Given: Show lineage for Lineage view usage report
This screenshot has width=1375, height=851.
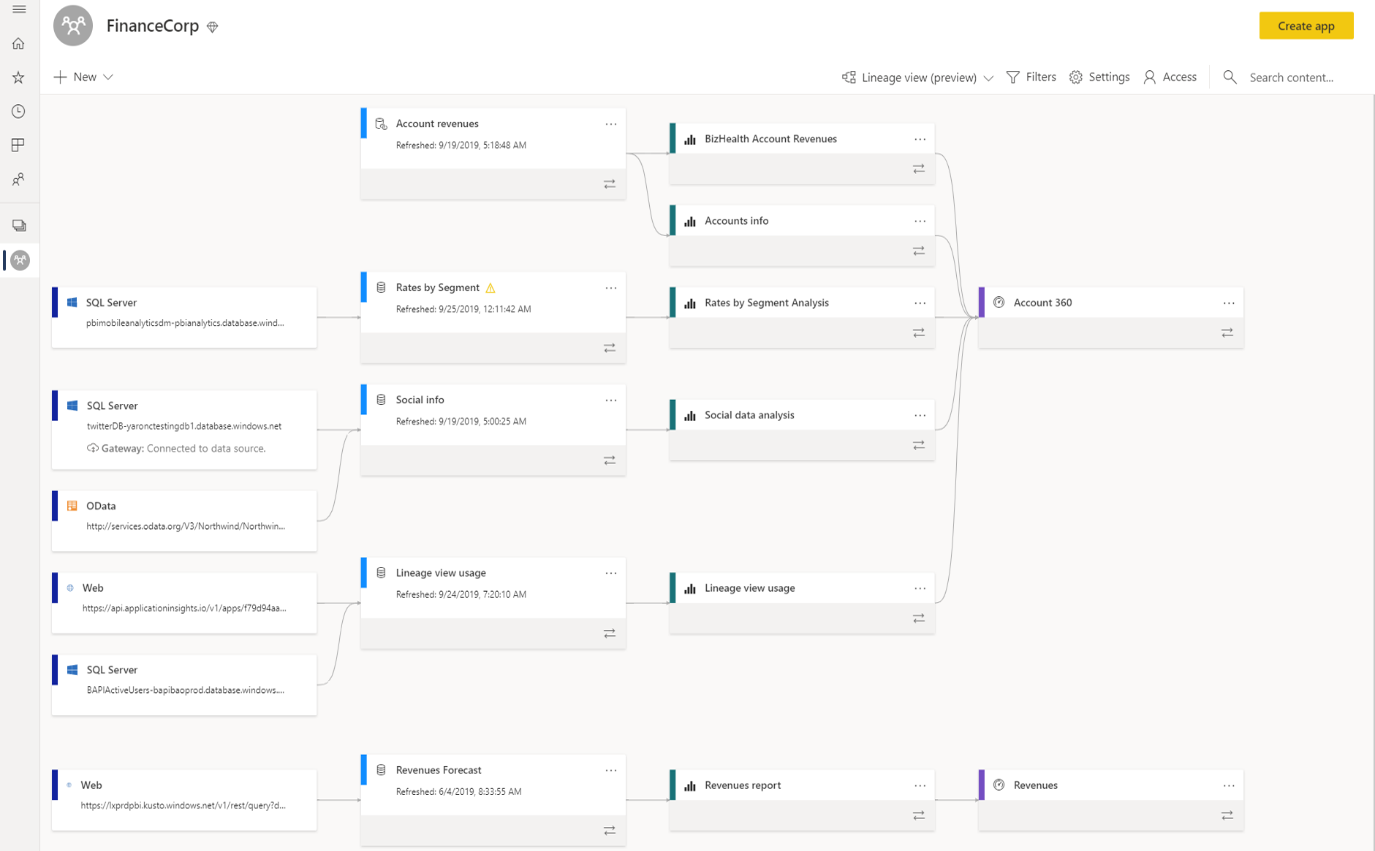Looking at the screenshot, I should [x=918, y=618].
